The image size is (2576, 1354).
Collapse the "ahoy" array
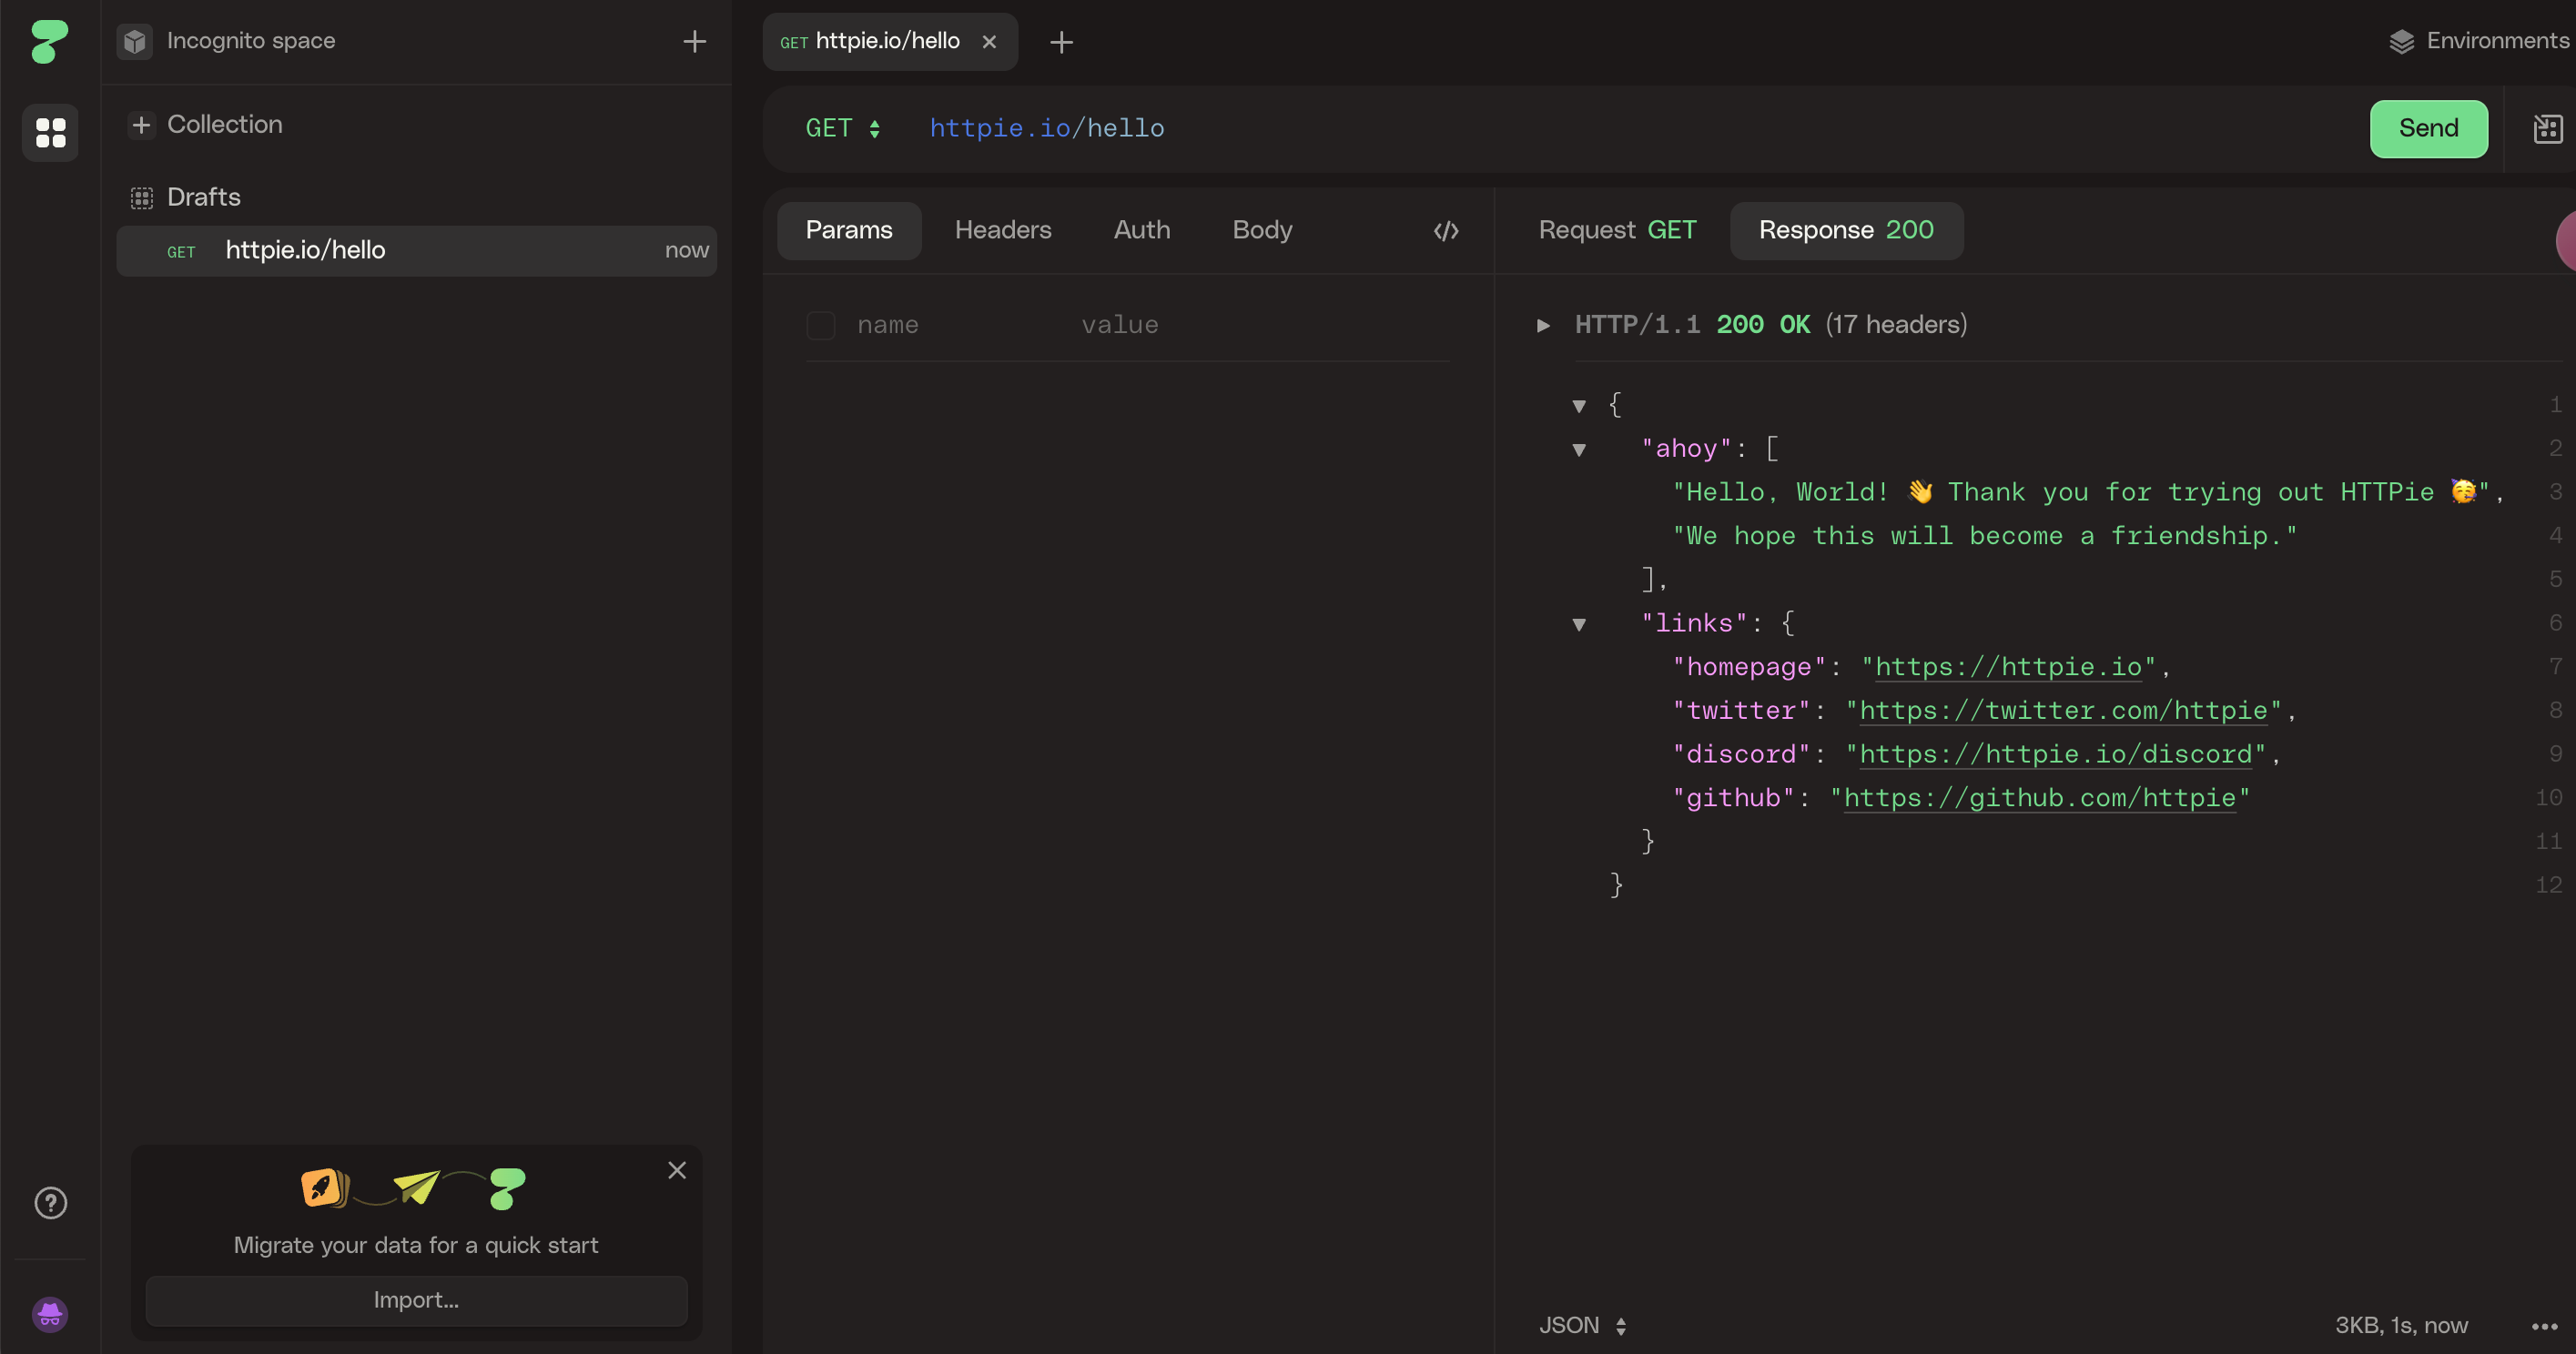(x=1579, y=450)
